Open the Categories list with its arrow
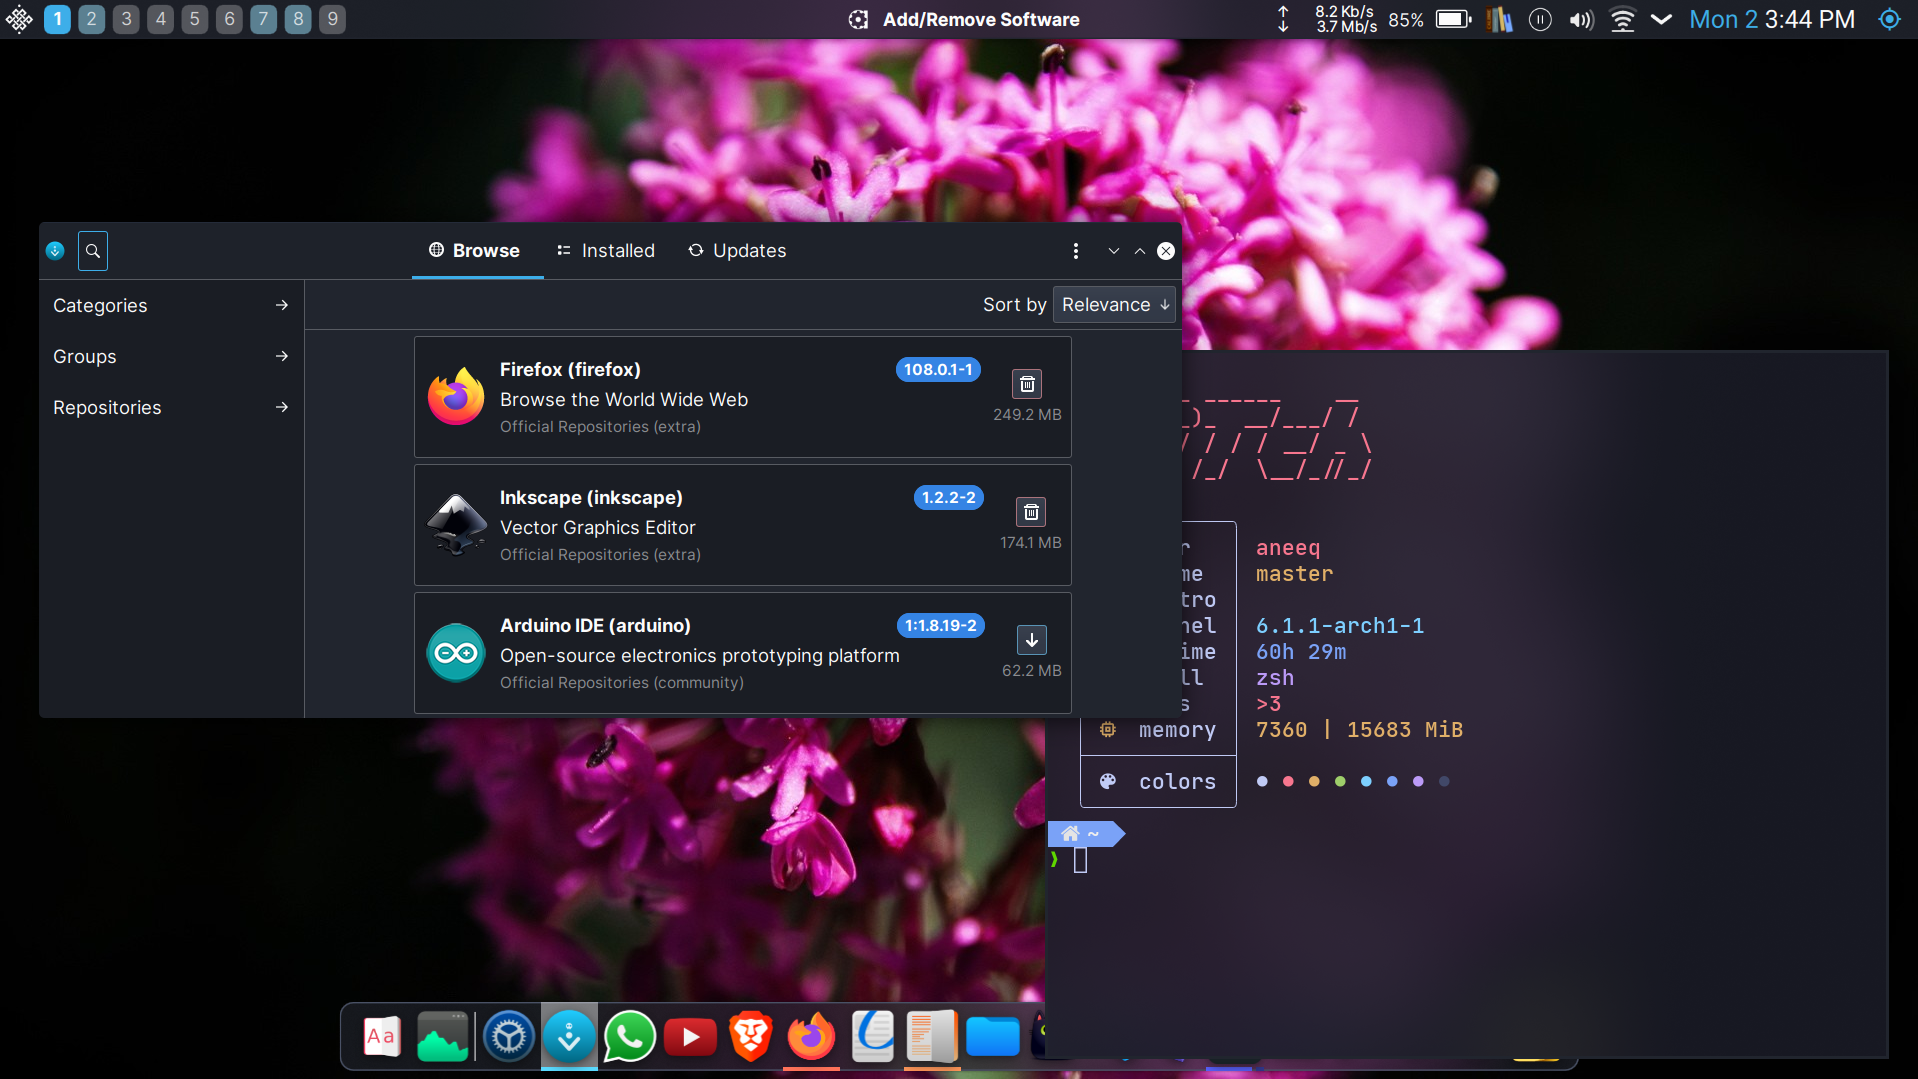 point(282,305)
